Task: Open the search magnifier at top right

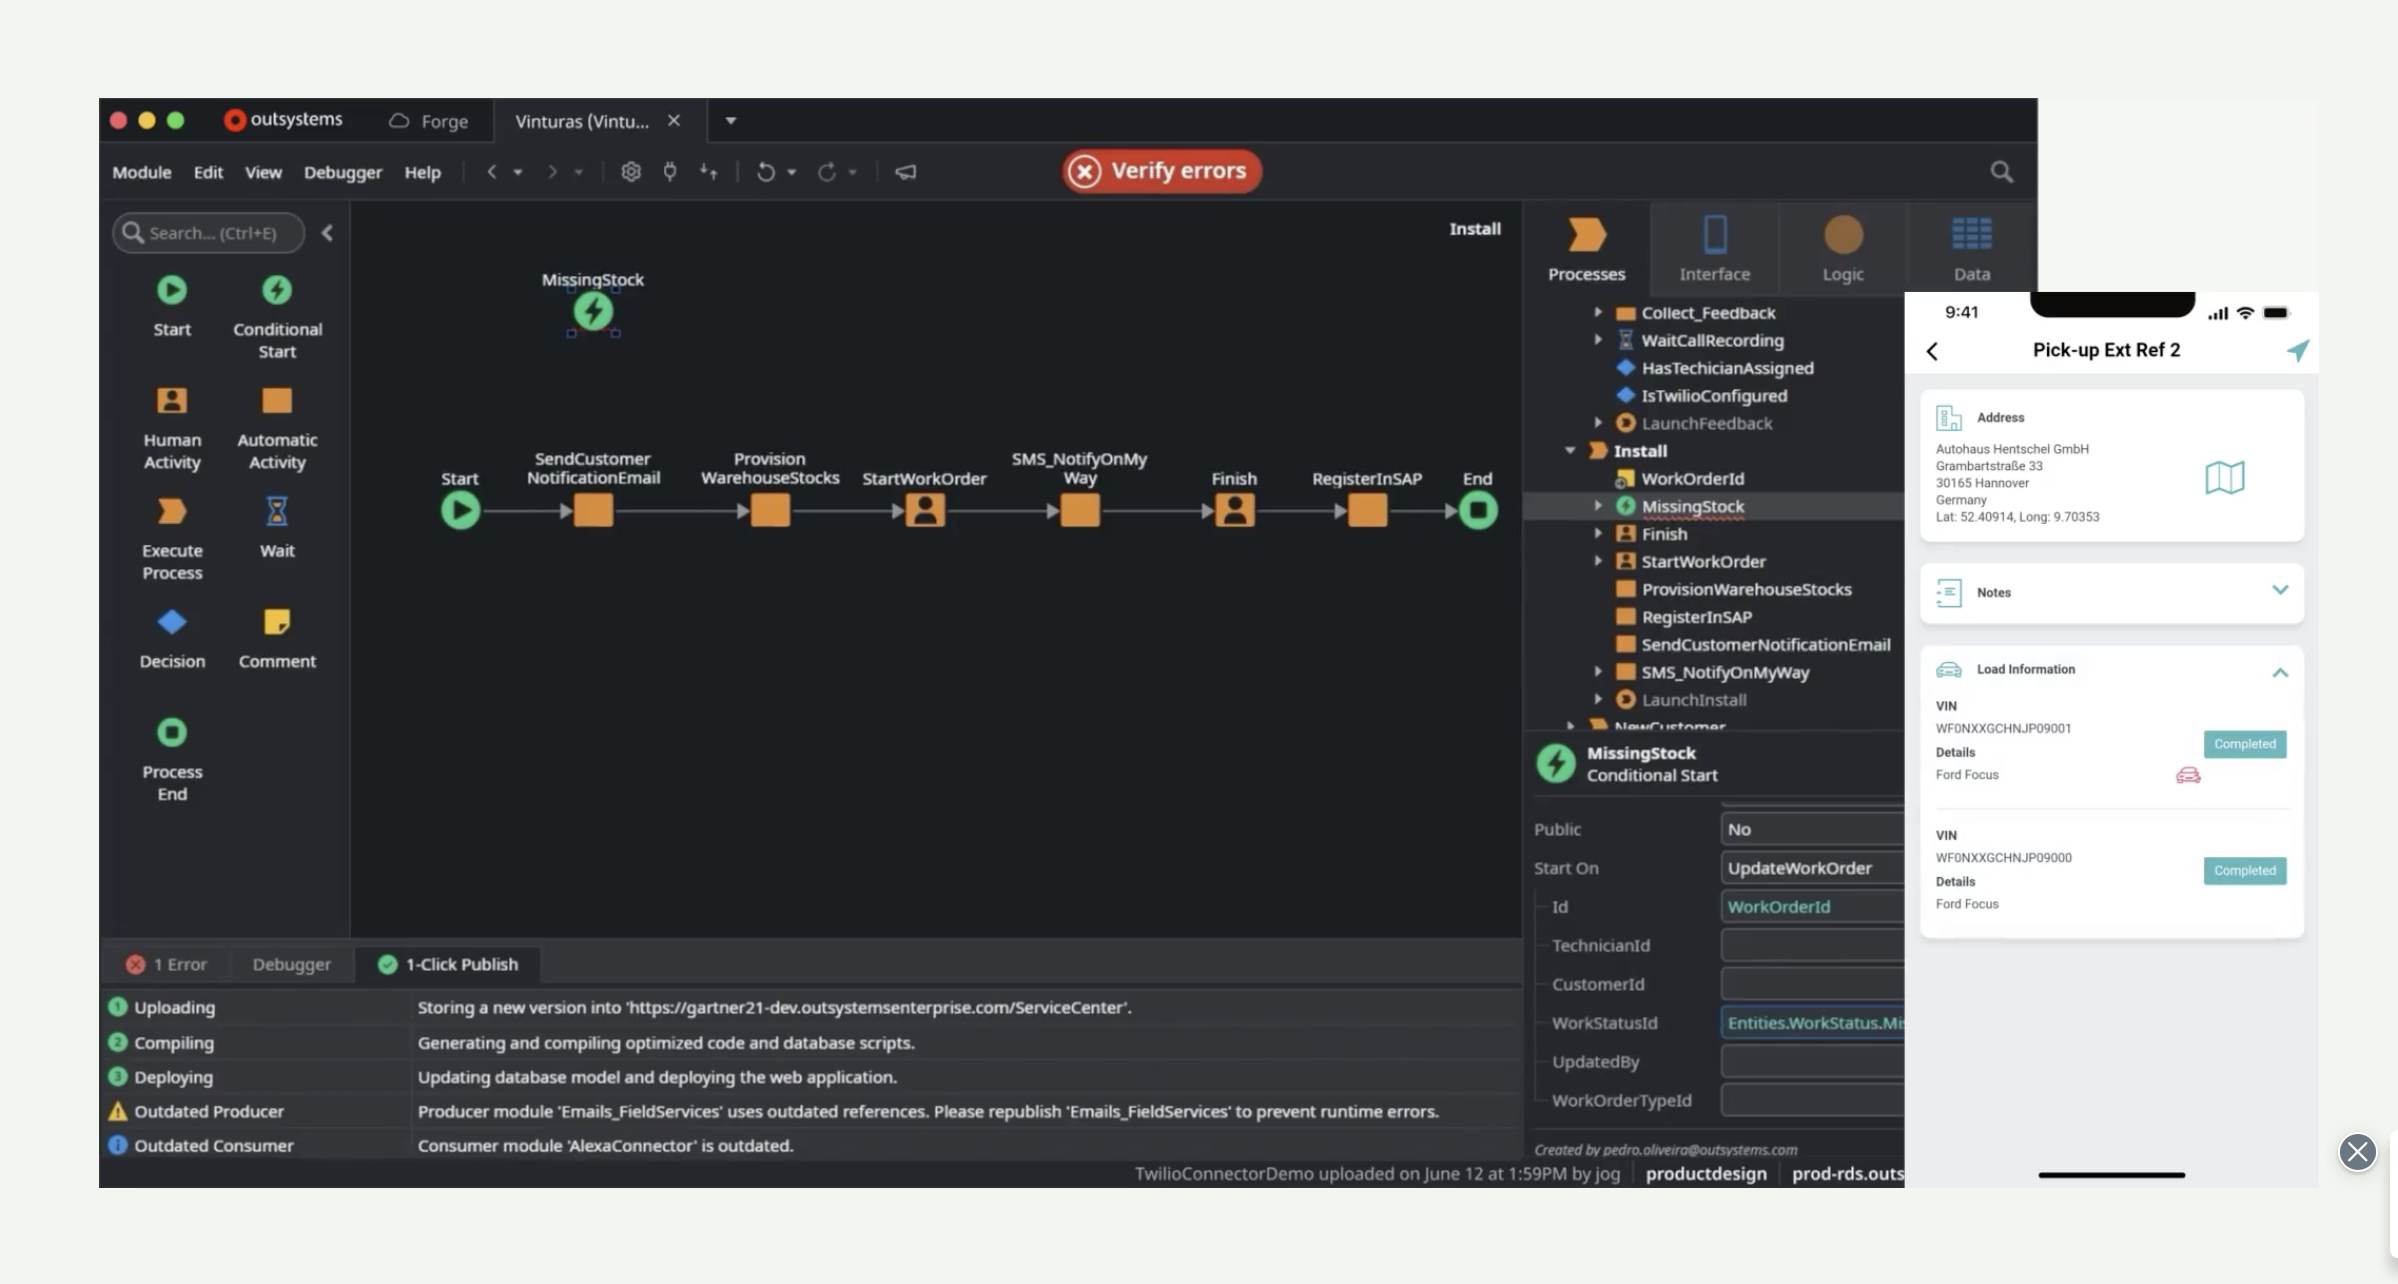Action: (x=2001, y=172)
